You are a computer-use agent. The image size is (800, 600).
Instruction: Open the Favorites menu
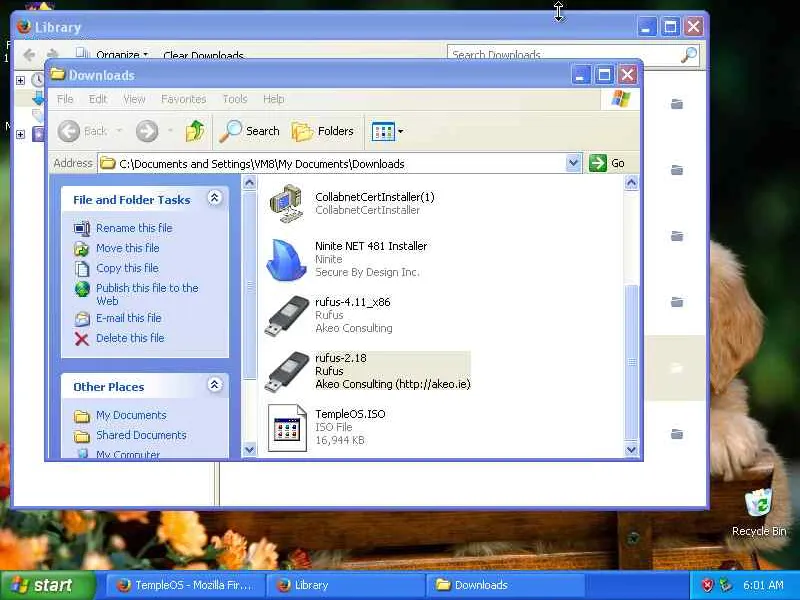coord(184,99)
